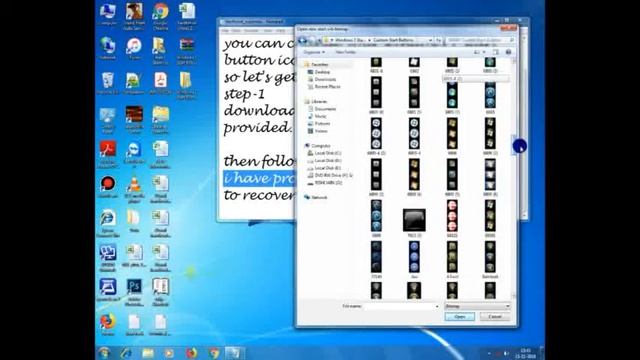
Task: Select Recent Places under Favorites
Action: click(x=327, y=87)
